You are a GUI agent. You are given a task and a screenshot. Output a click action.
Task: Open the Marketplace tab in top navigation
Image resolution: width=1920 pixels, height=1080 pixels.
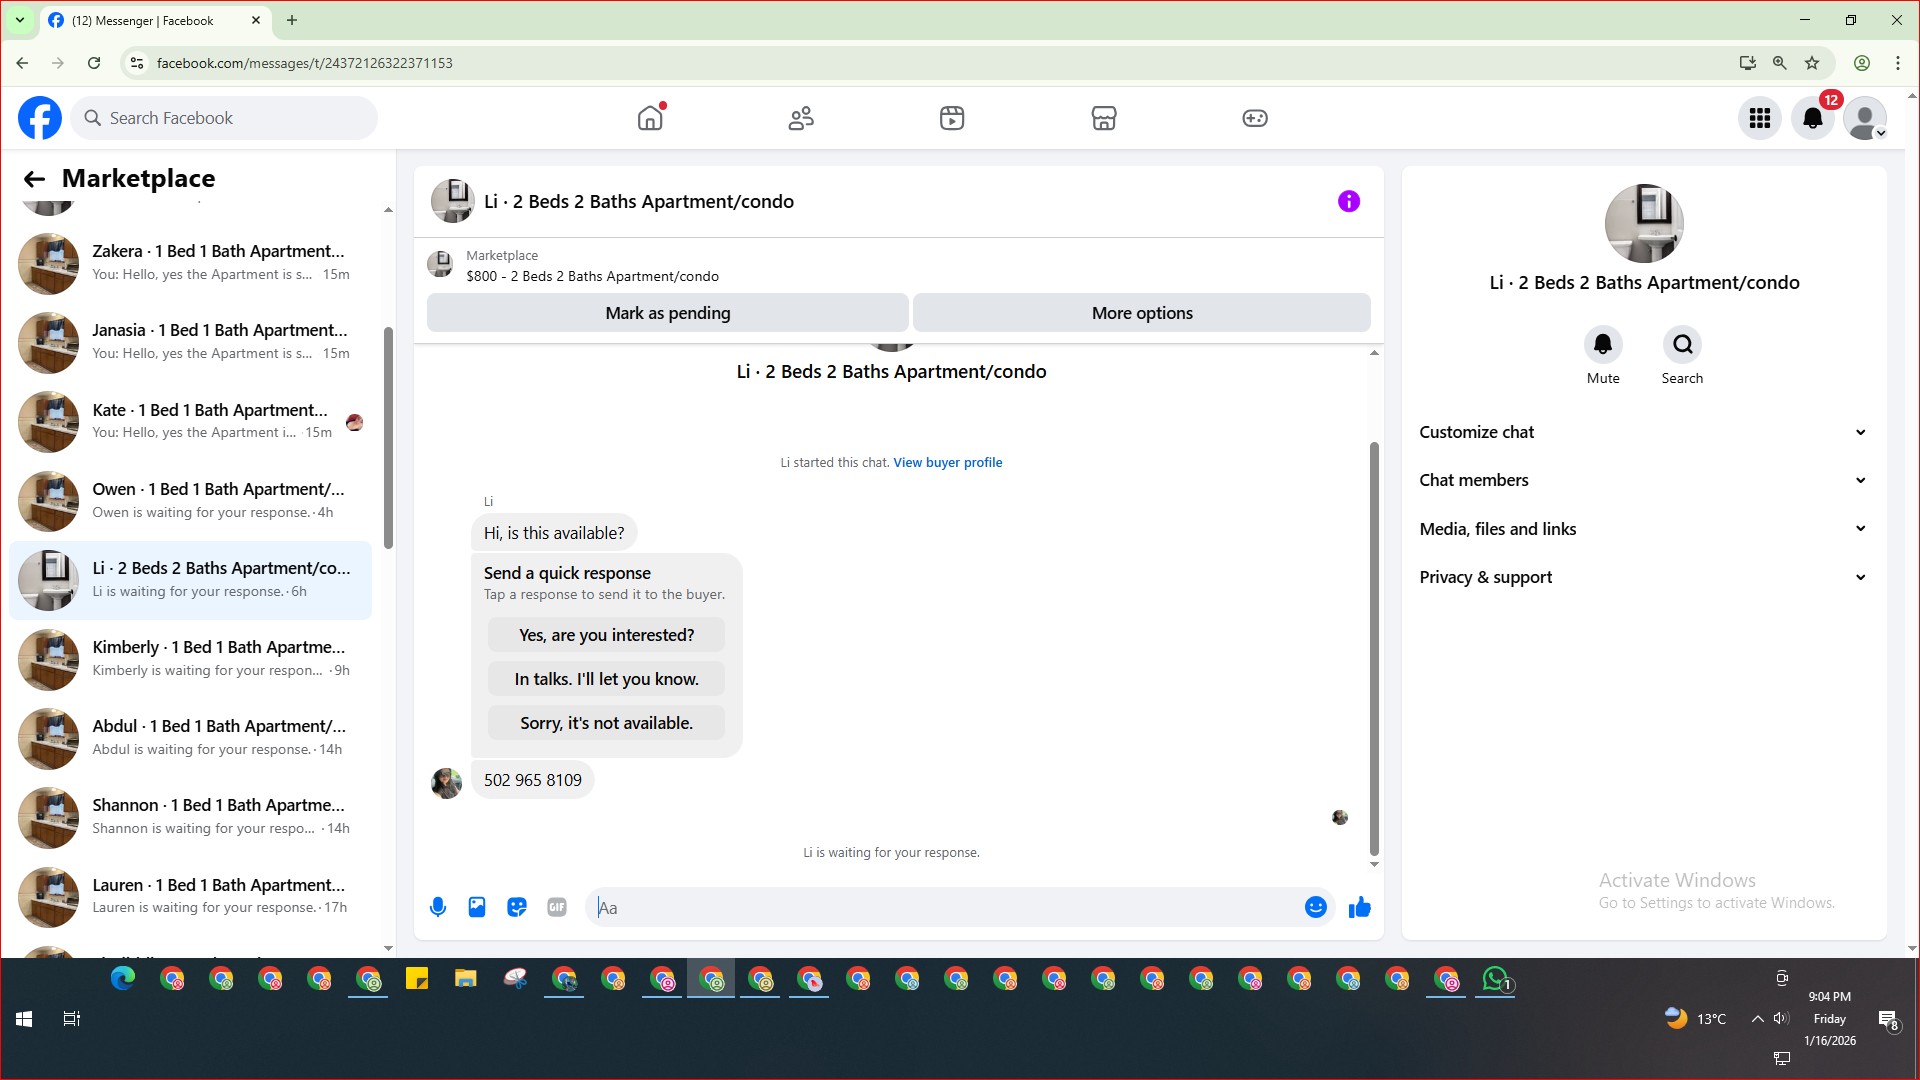(1103, 118)
